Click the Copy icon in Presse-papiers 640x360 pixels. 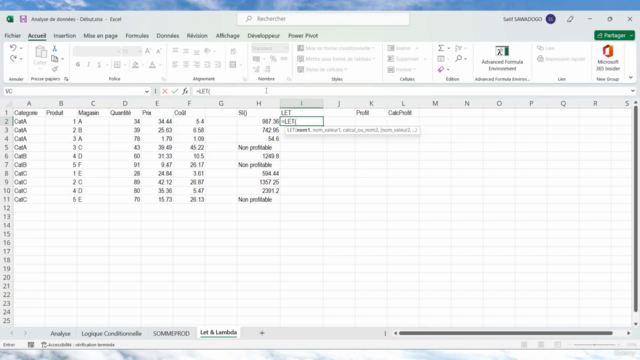[54, 59]
